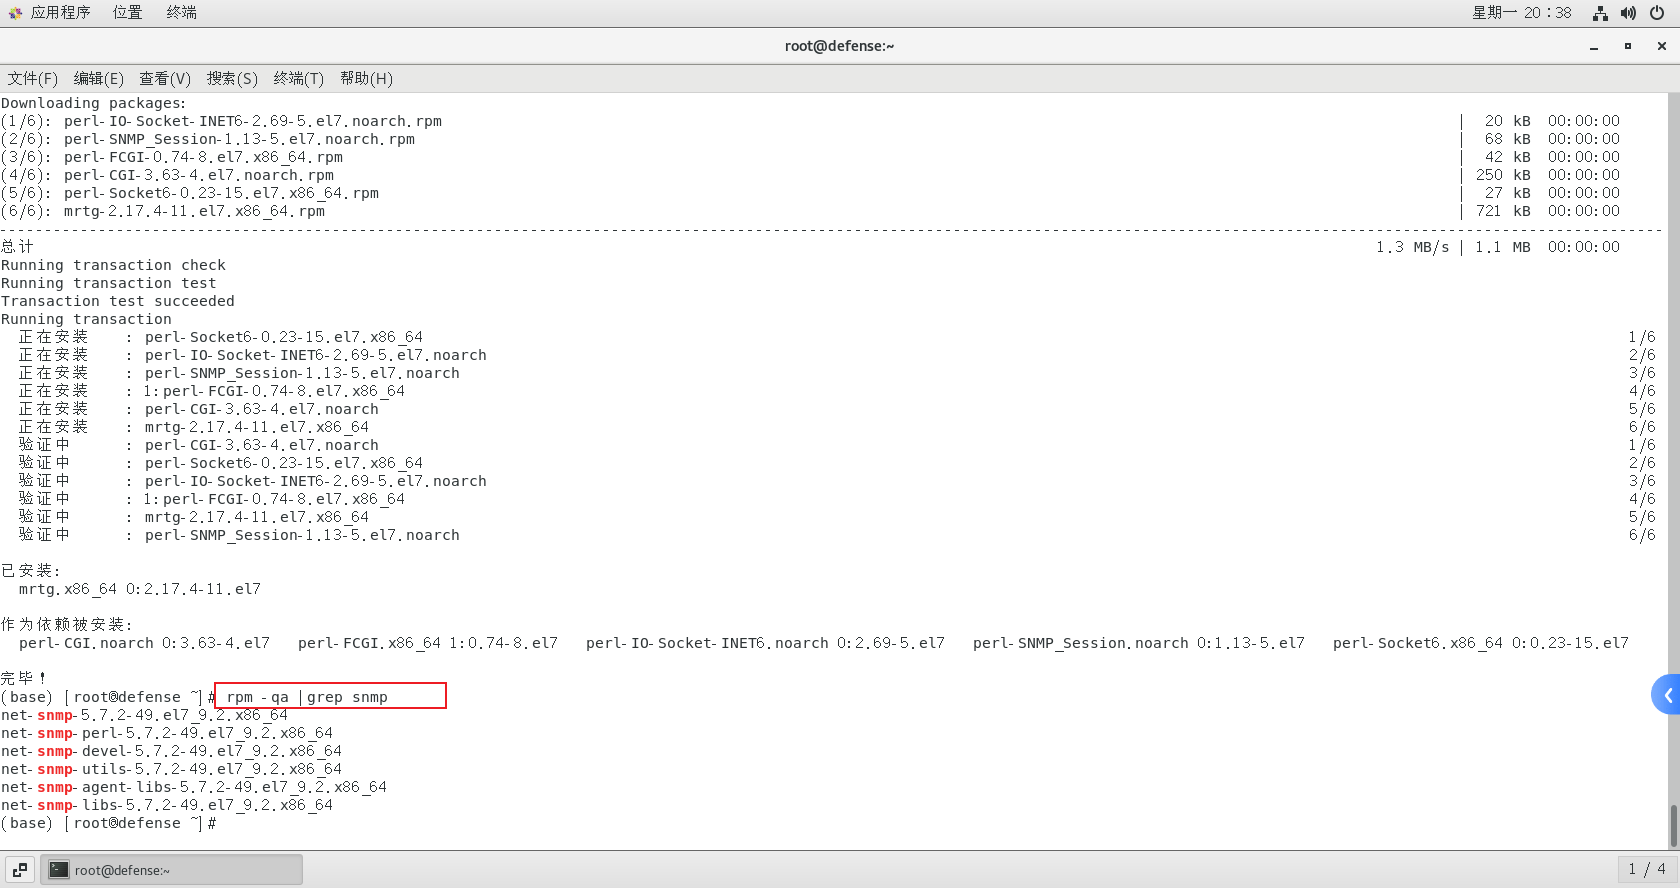Viewport: 1680px width, 888px height.
Task: Maximize the root@defense terminal window
Action: 1628,46
